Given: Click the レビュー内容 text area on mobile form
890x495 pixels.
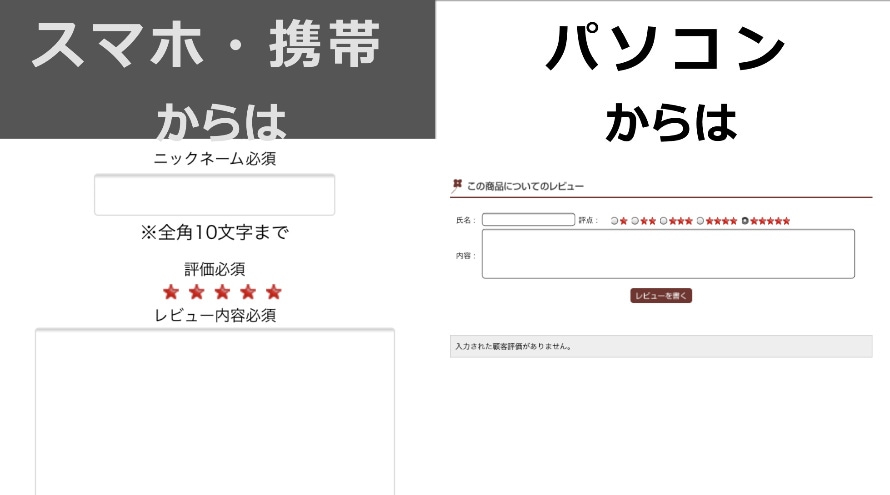Looking at the screenshot, I should (x=214, y=410).
